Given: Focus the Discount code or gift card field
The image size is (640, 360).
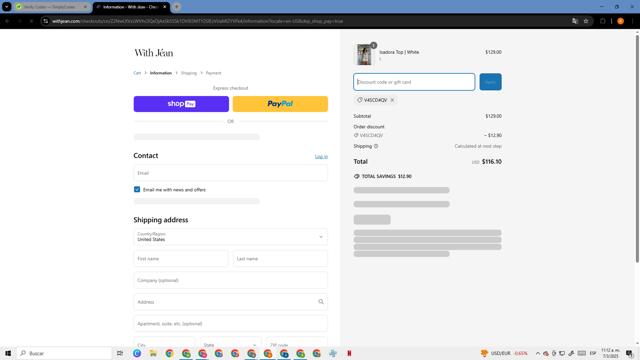Looking at the screenshot, I should (414, 82).
